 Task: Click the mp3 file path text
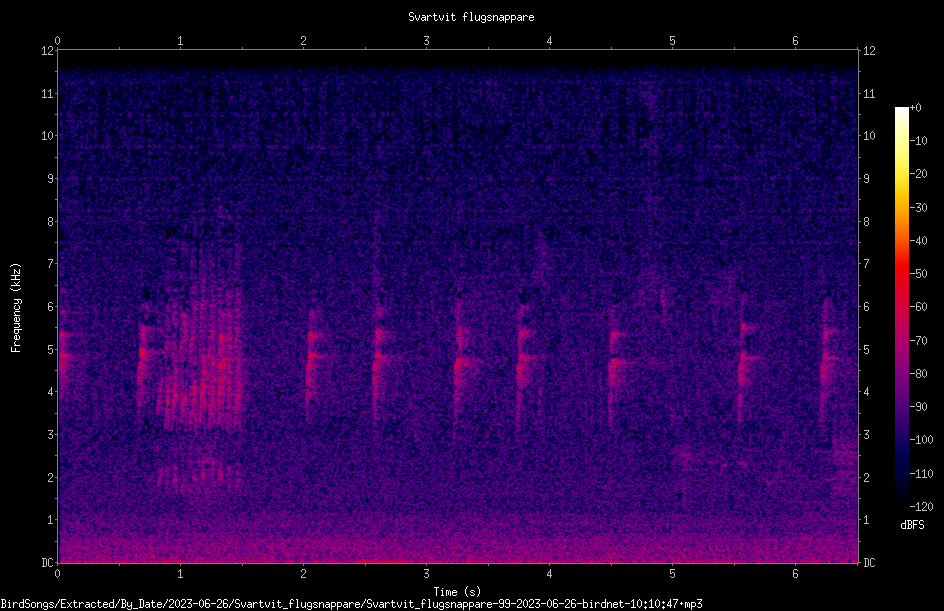[352, 604]
